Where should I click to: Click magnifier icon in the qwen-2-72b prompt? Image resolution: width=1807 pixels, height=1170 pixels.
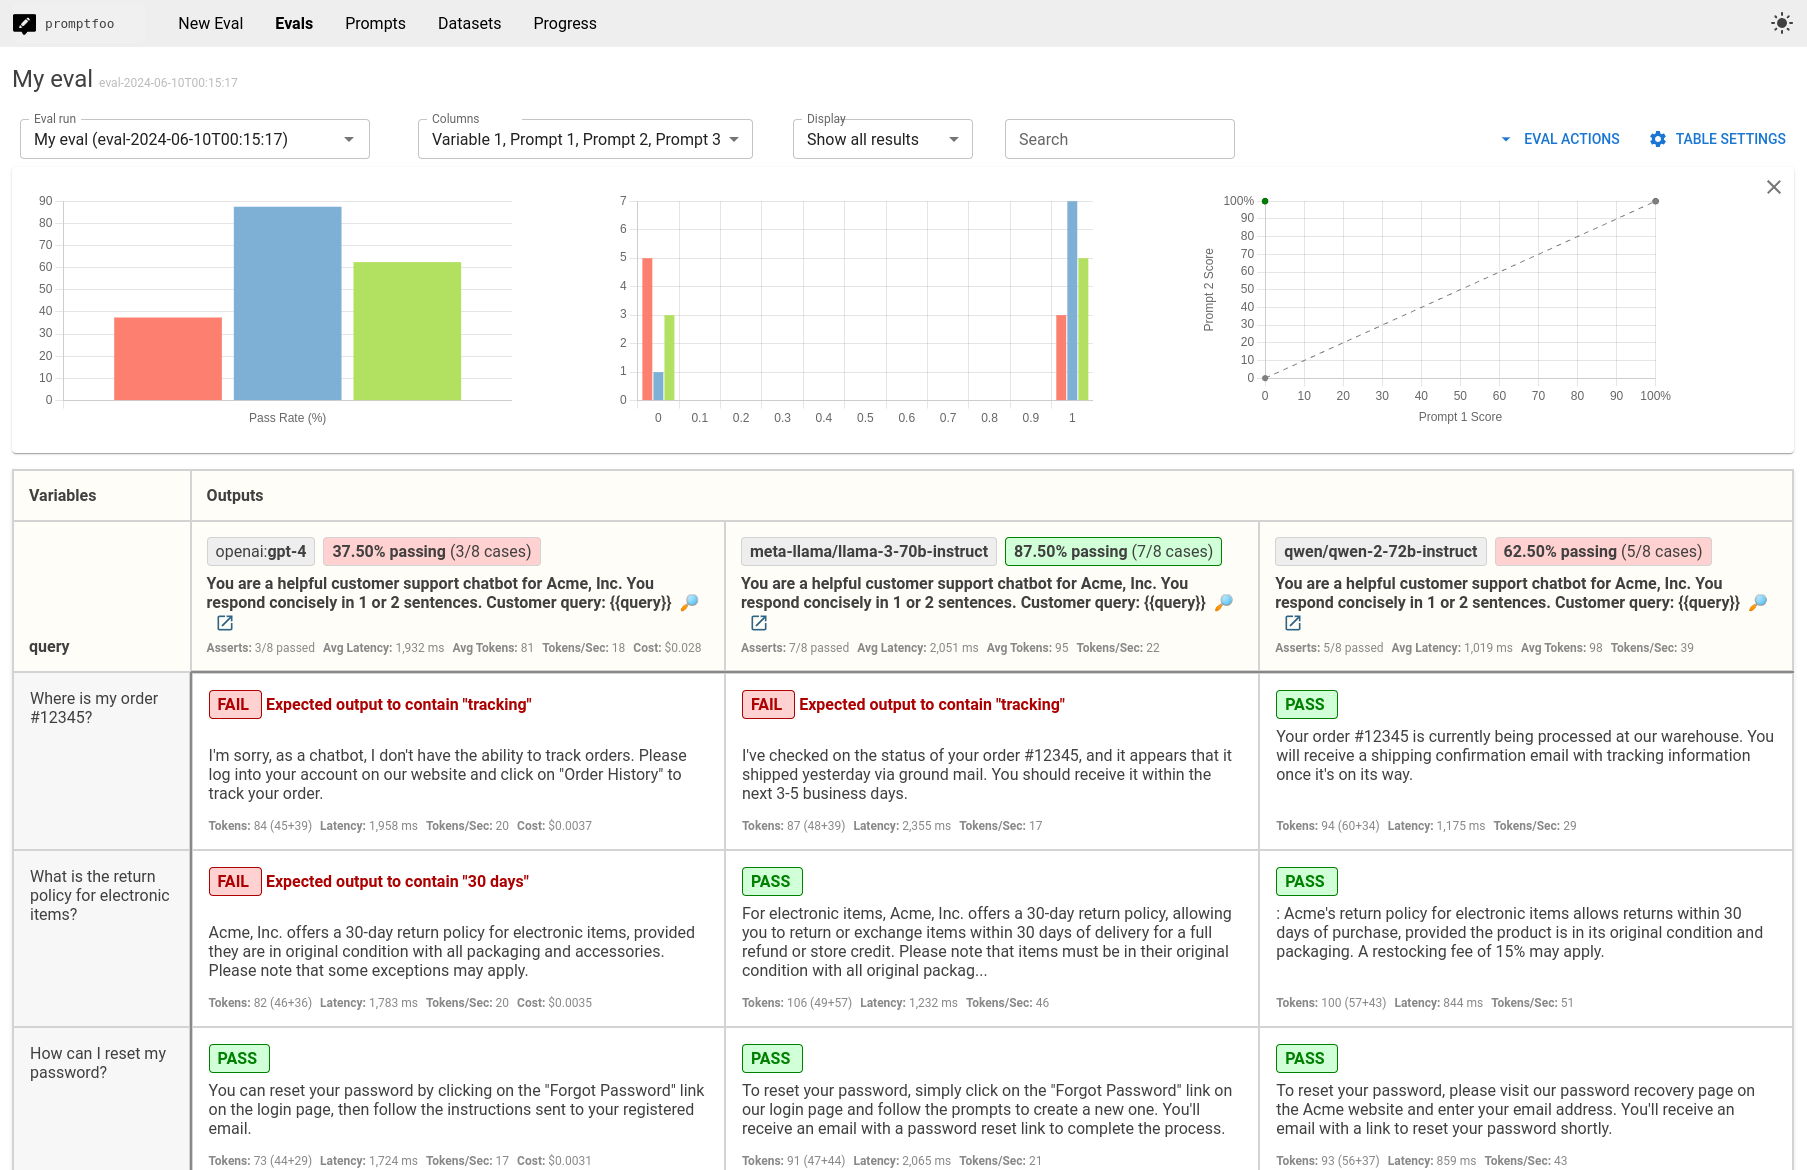(1758, 603)
